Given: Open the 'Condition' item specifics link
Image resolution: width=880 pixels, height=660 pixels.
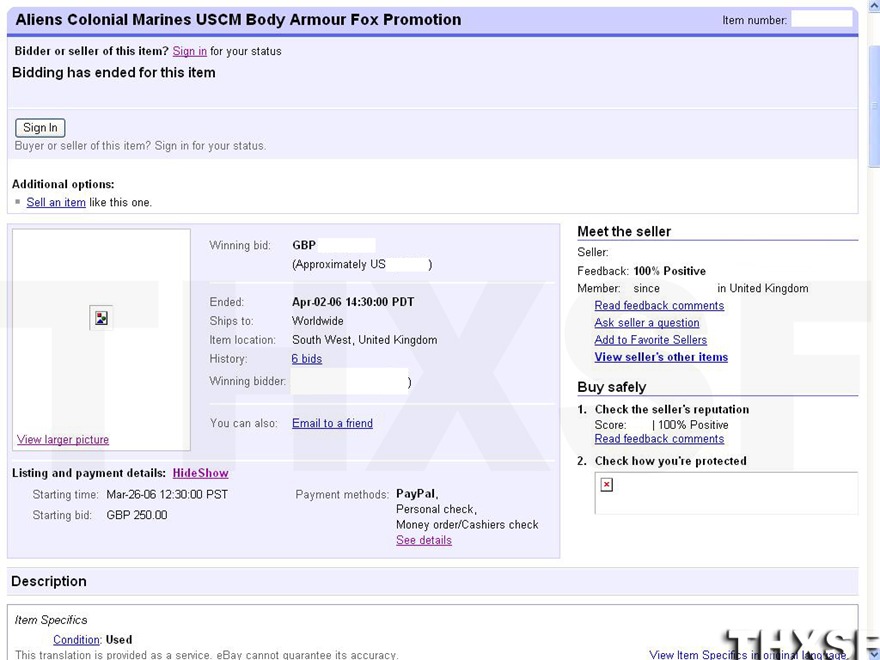Looking at the screenshot, I should [76, 640].
